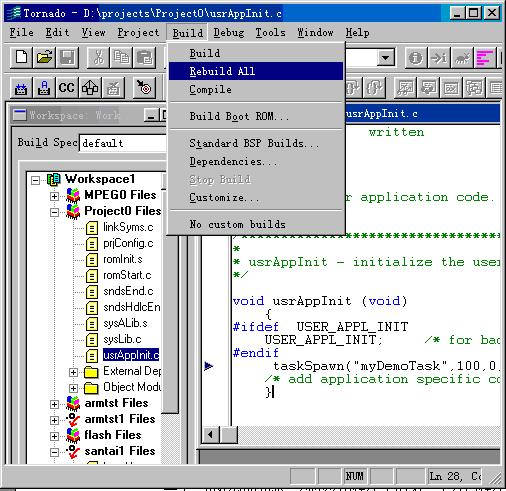The width and height of the screenshot is (506, 491).
Task: Select sysALib.s in project tree
Action: click(x=125, y=323)
